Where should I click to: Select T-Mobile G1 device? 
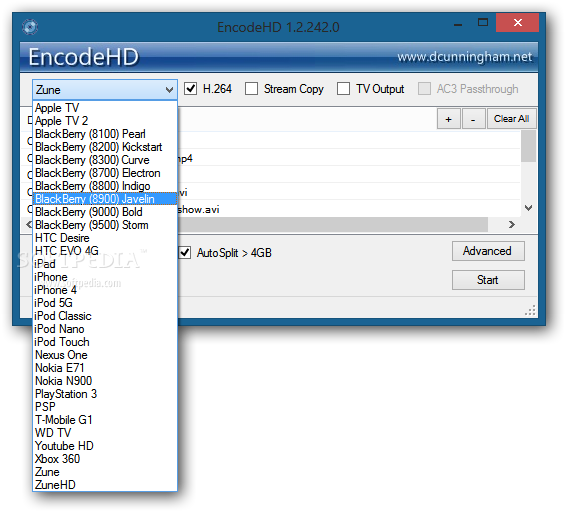[x=105, y=420]
